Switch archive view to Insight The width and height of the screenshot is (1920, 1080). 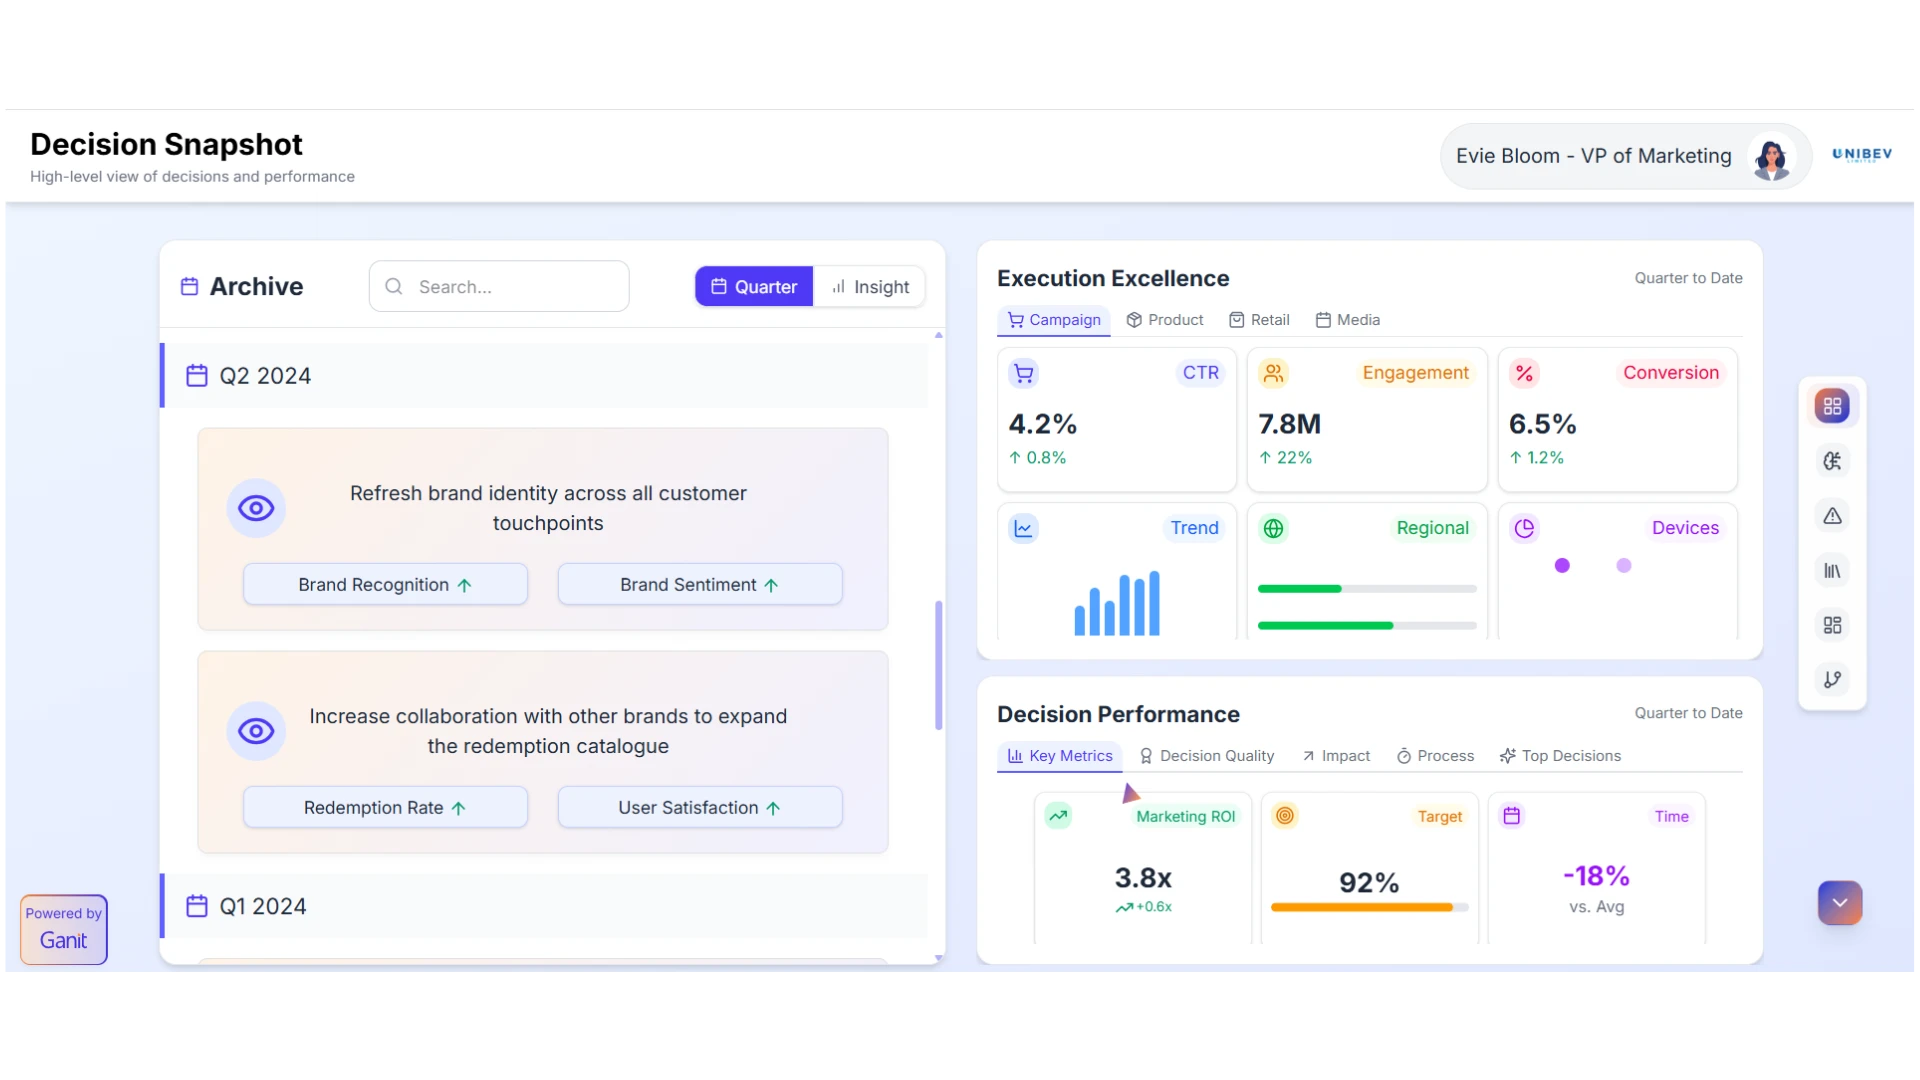click(870, 287)
